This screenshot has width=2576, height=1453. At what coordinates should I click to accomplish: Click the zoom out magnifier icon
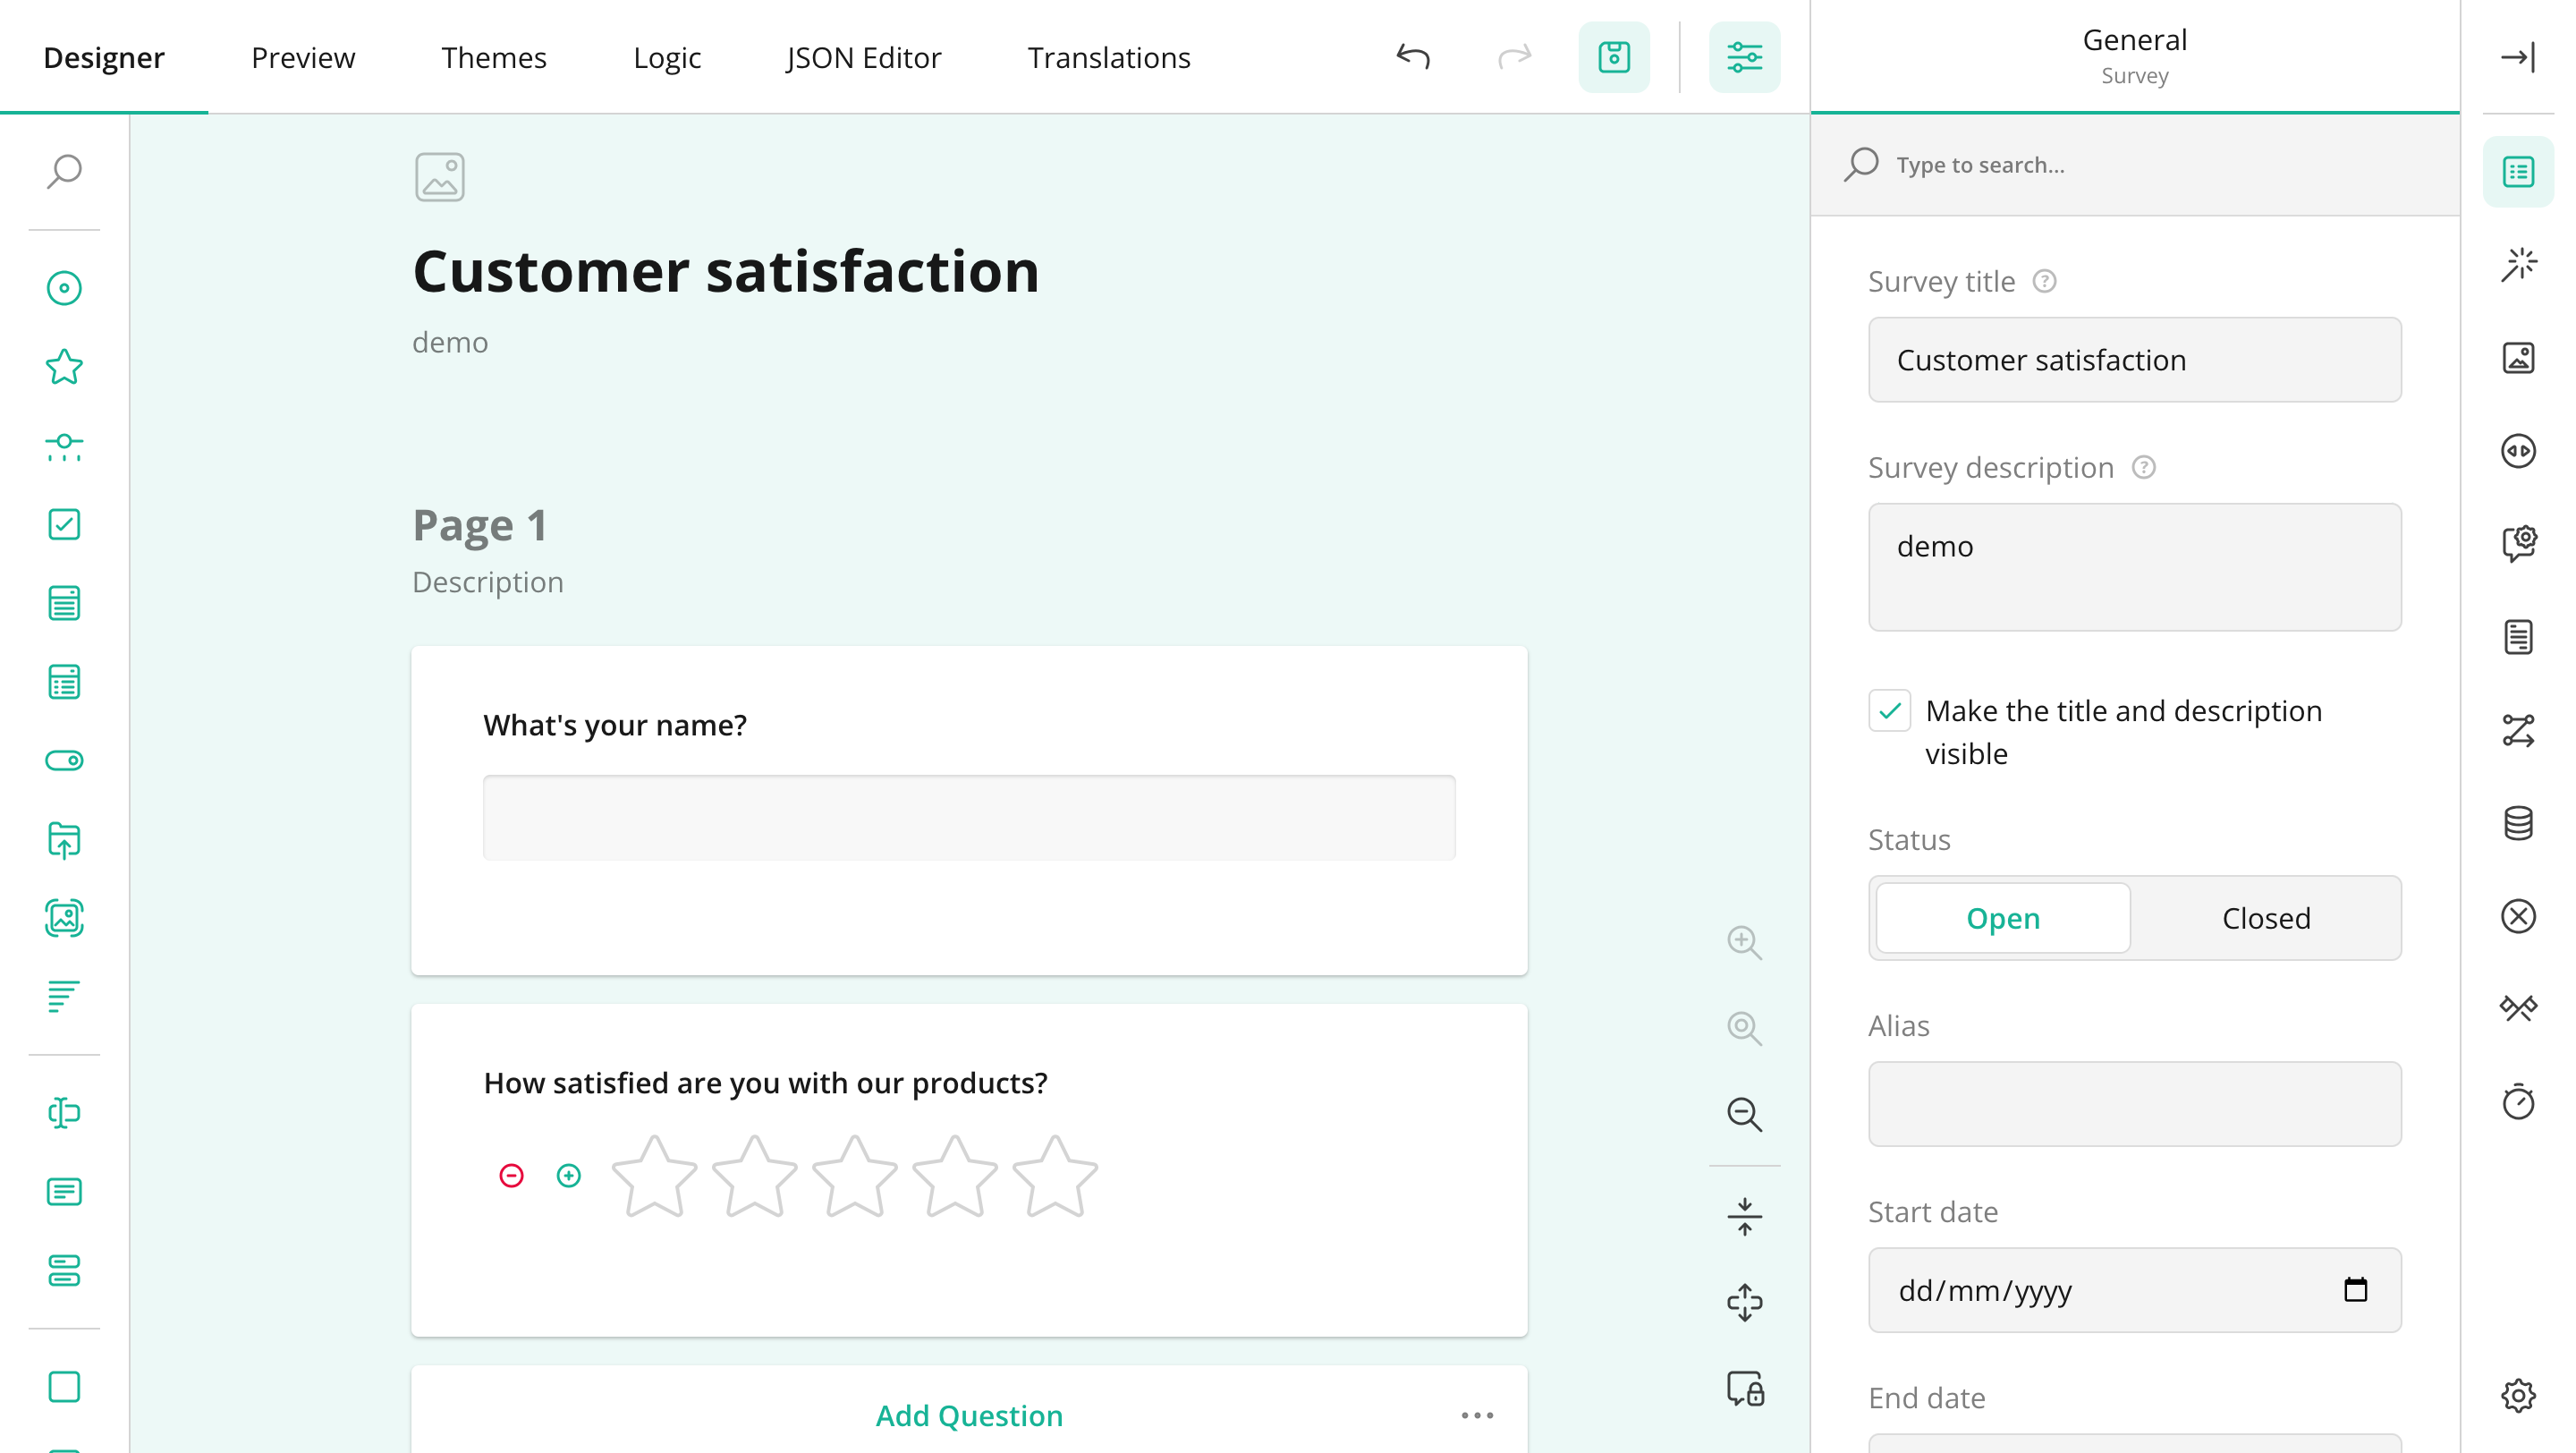point(1744,1114)
